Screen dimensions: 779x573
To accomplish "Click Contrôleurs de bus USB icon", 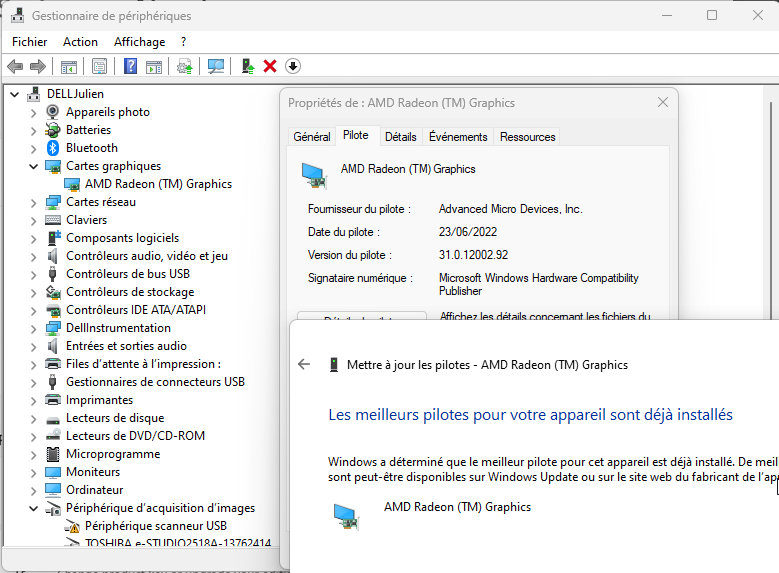I will 53,274.
